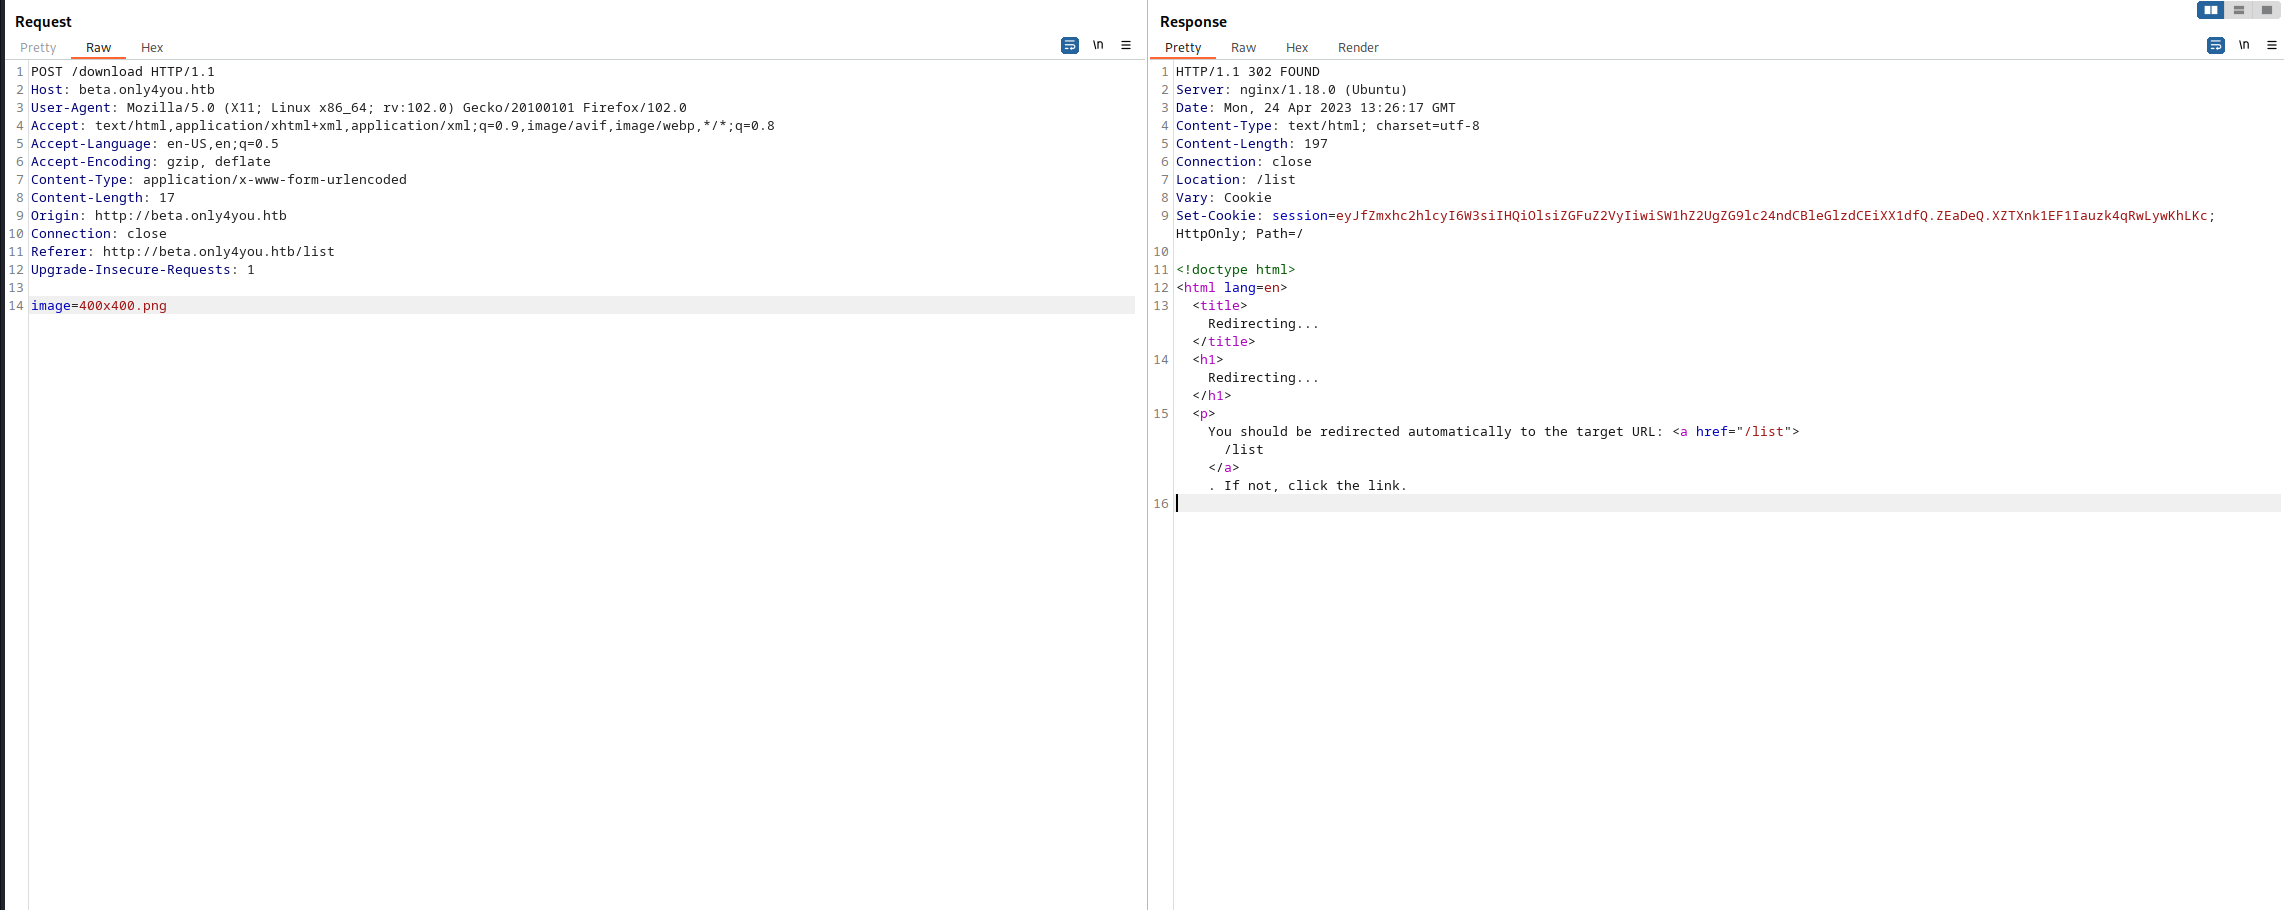The image size is (2284, 910).
Task: Open the Response Hex tab
Action: click(1297, 48)
